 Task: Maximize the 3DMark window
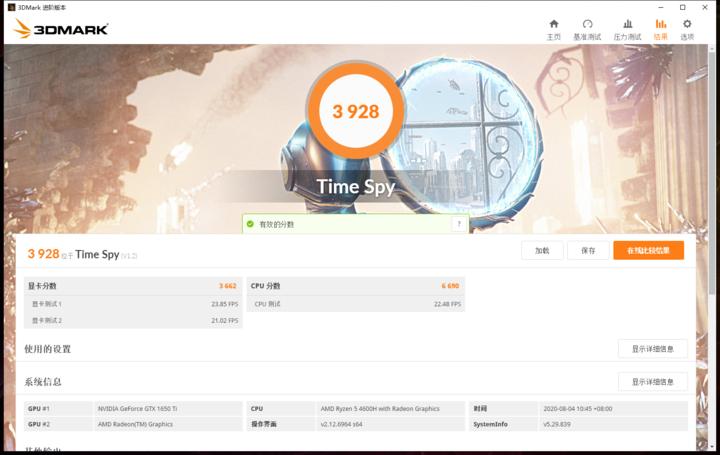[x=683, y=7]
